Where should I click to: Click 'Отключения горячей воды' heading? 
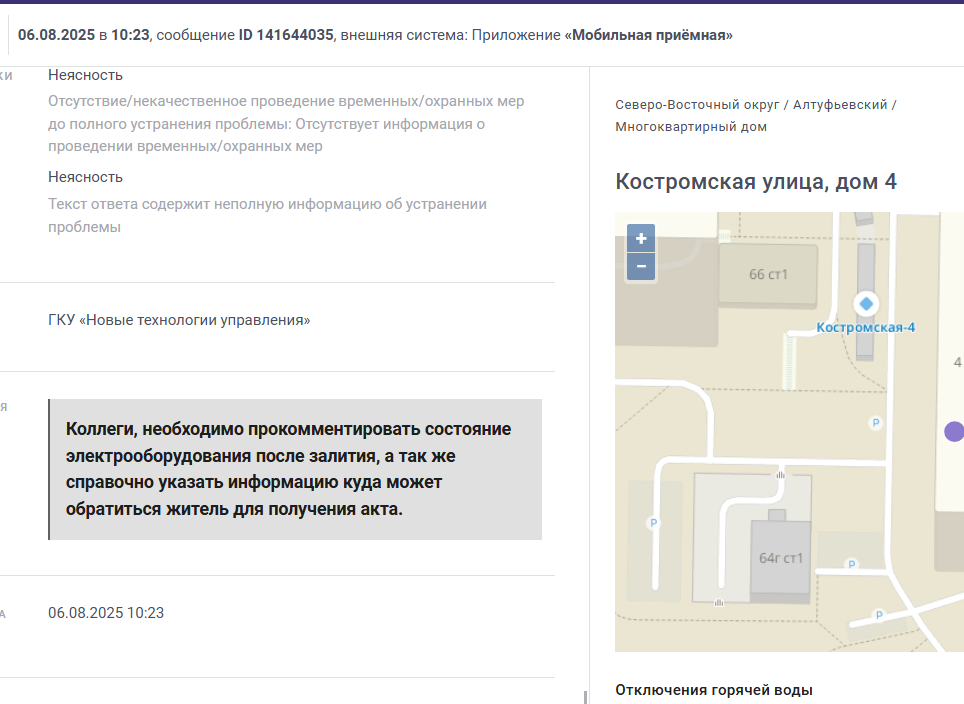tap(714, 690)
